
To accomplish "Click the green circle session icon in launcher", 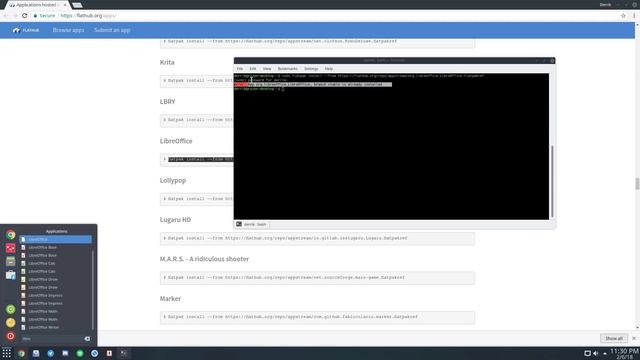I will tap(11, 309).
